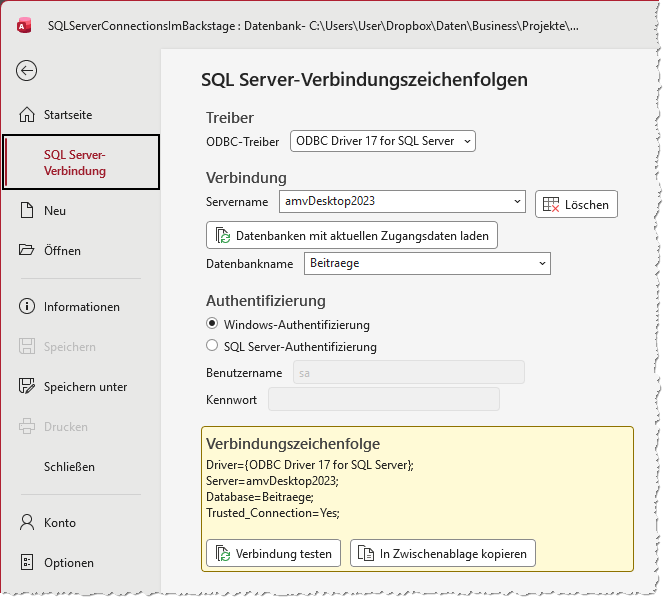Expand the Servername combo box arrow
Screen dimensions: 665x602
tap(517, 201)
